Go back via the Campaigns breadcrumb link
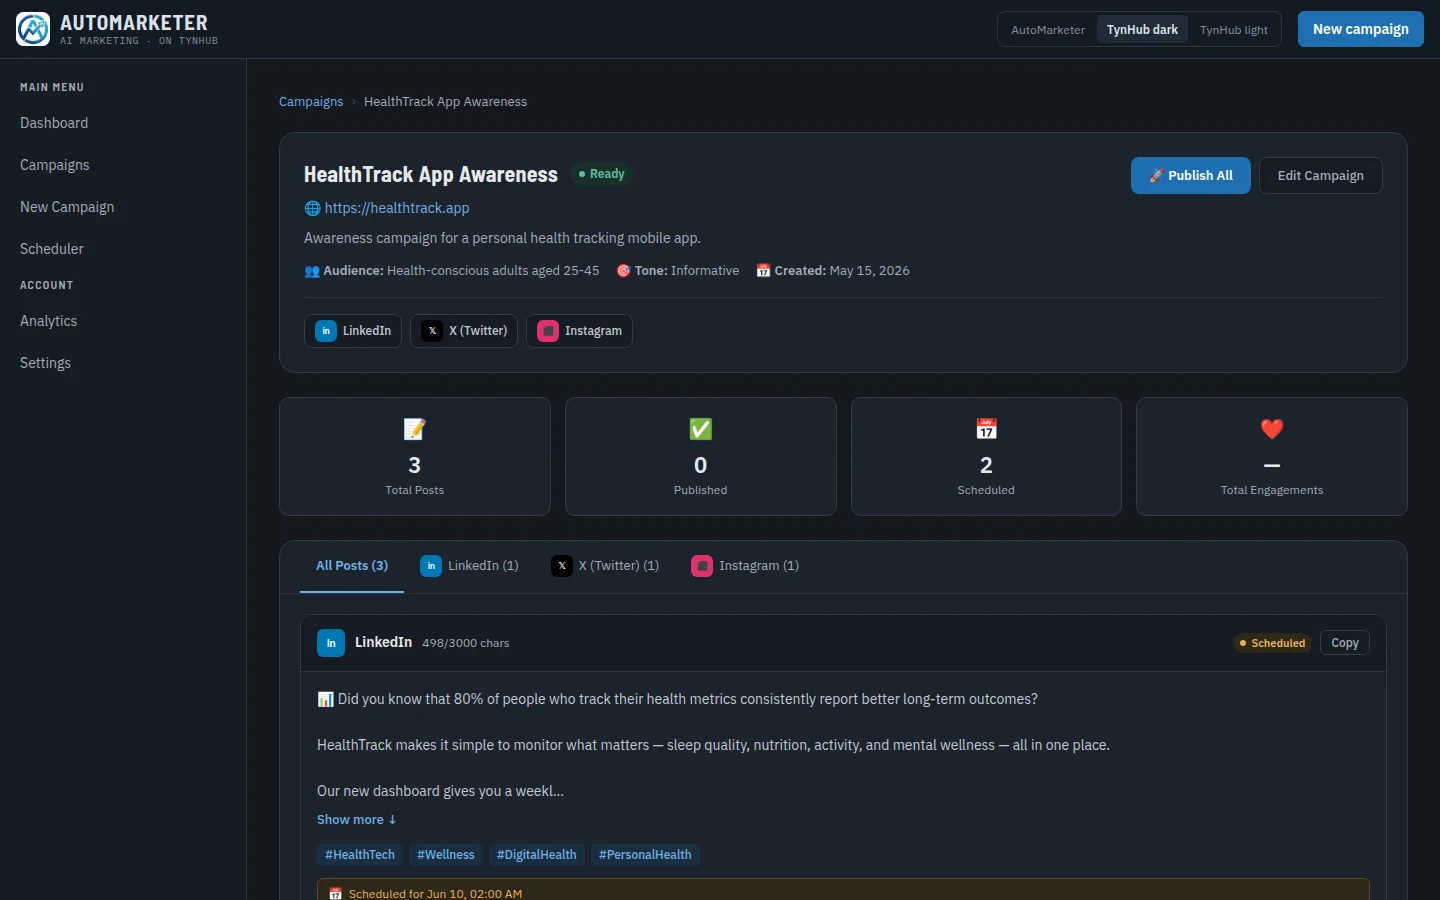The image size is (1440, 900). coord(311,102)
